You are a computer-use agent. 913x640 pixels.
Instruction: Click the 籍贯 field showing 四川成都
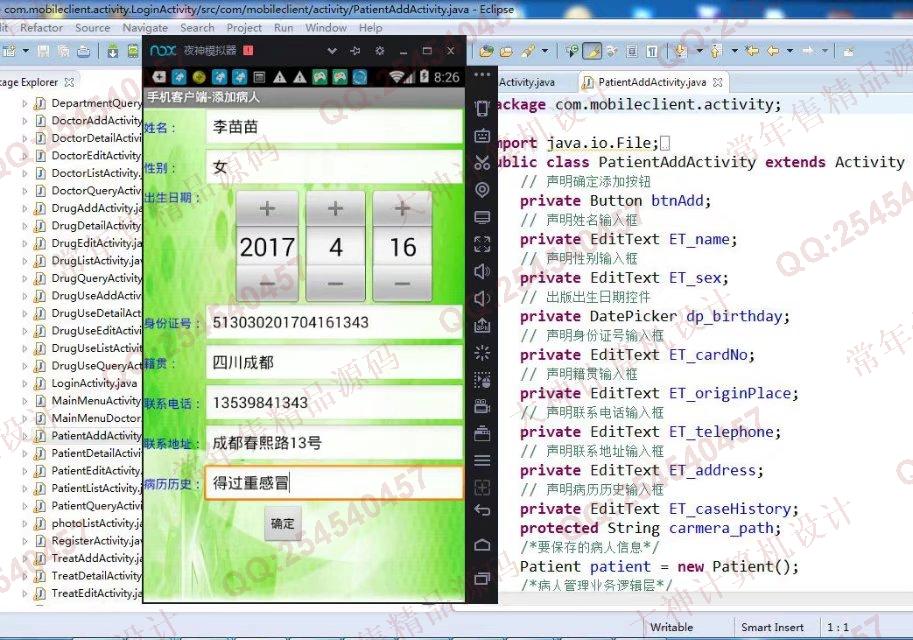pyautogui.click(x=334, y=362)
